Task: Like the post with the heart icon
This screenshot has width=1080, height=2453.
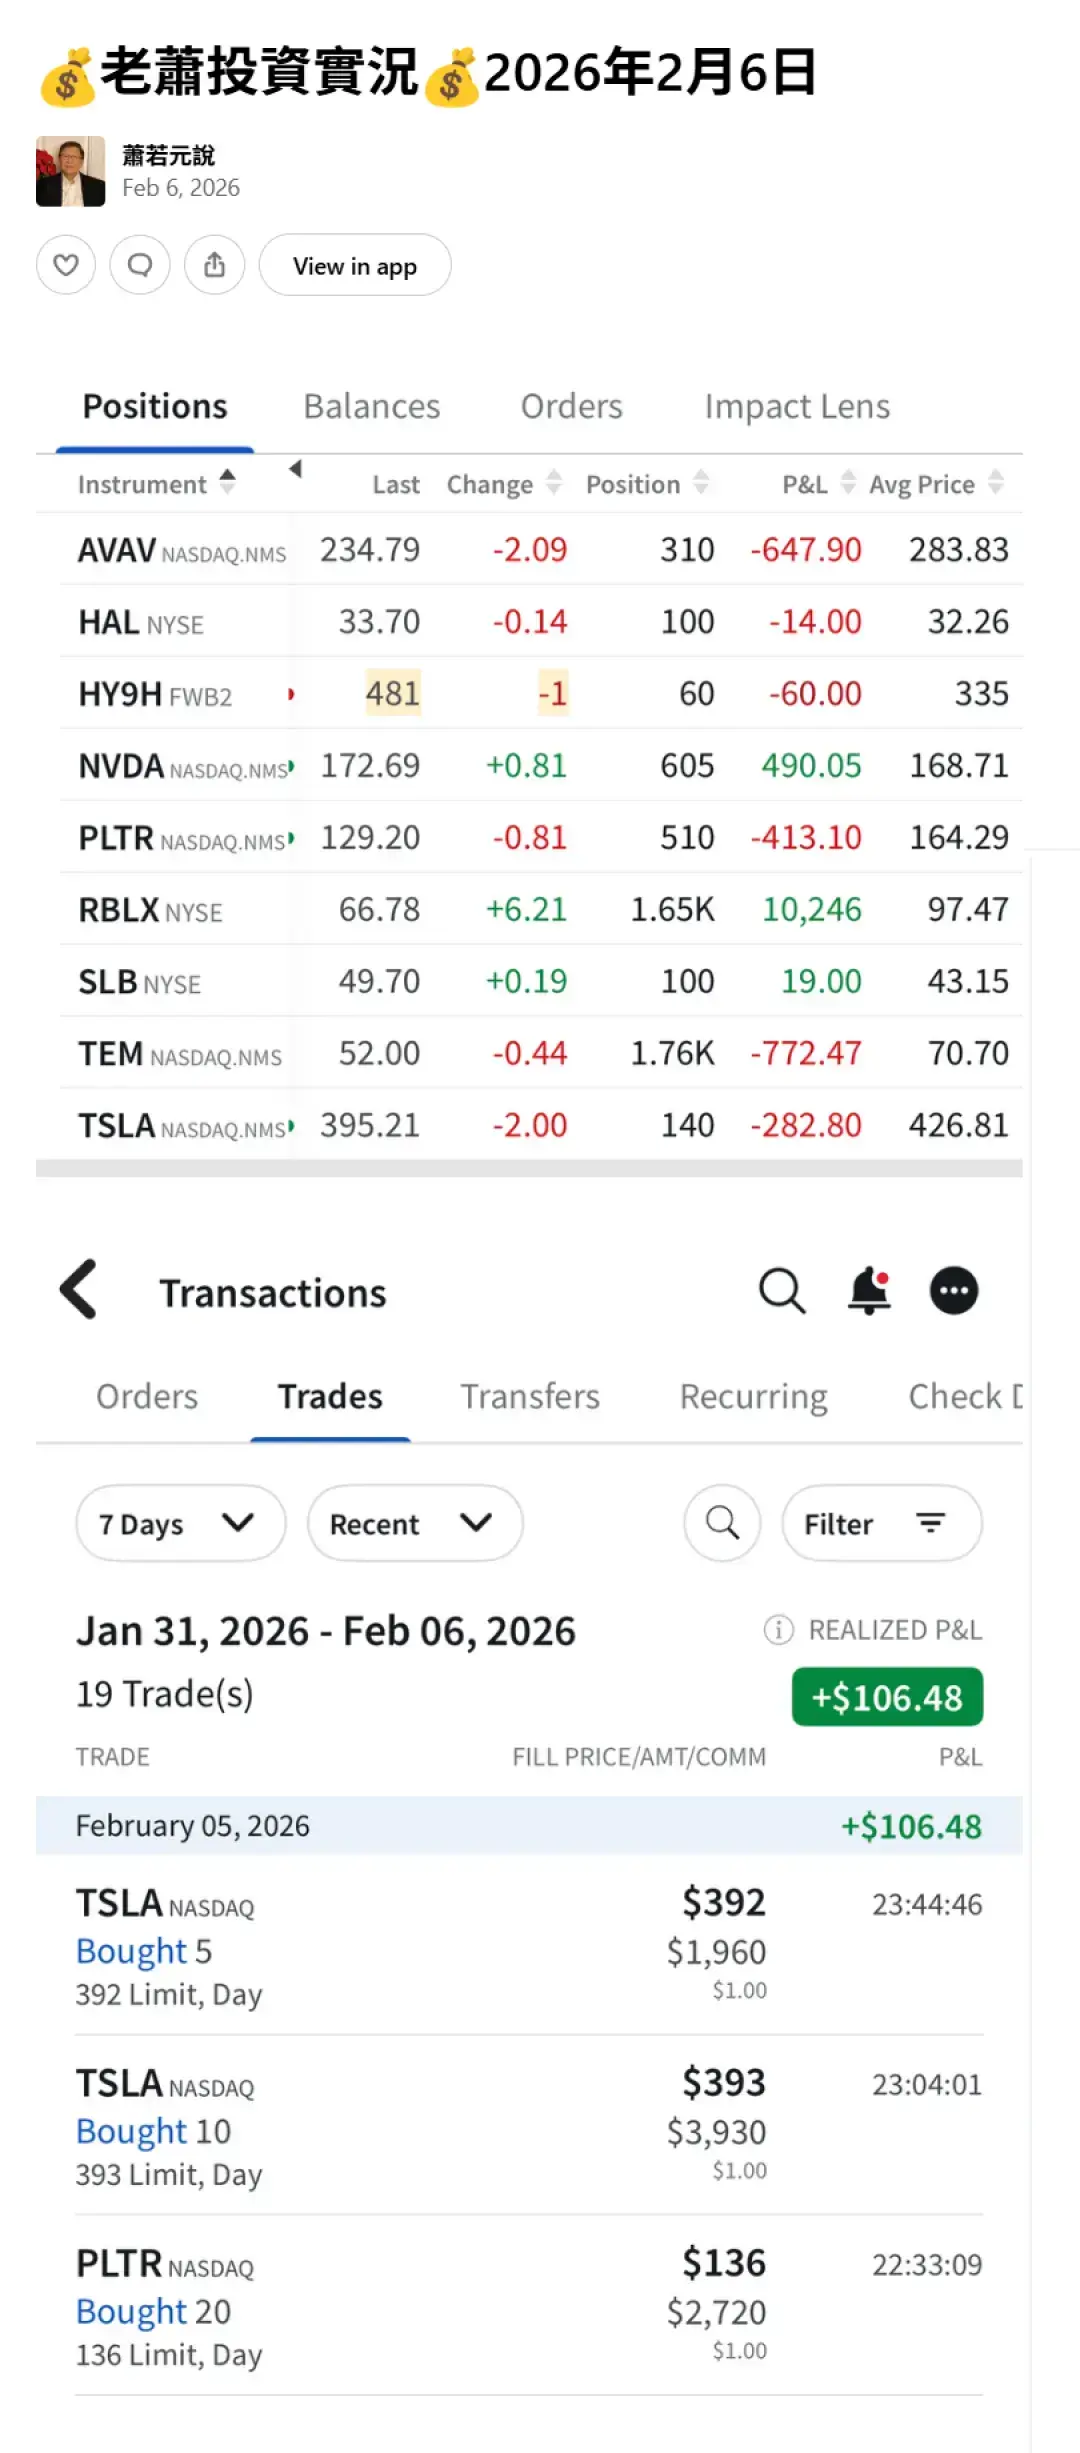Action: coord(66,265)
